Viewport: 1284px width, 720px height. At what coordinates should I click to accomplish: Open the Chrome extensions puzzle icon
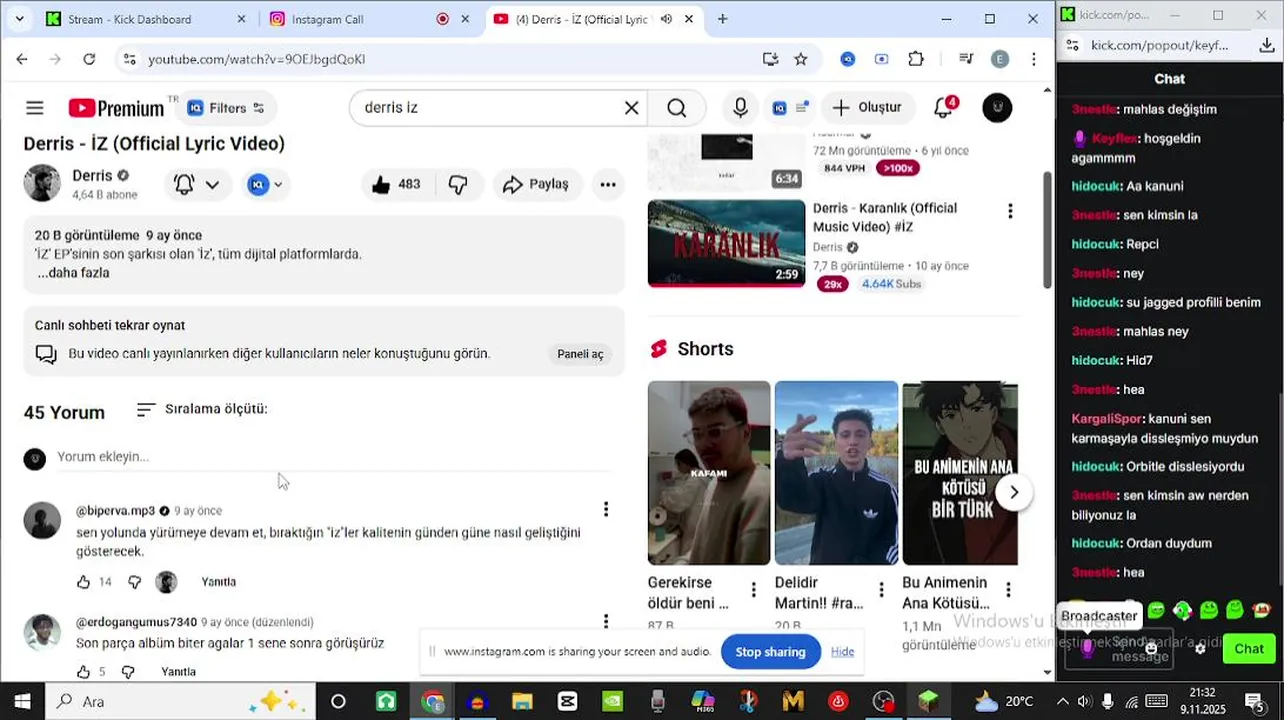tap(915, 59)
